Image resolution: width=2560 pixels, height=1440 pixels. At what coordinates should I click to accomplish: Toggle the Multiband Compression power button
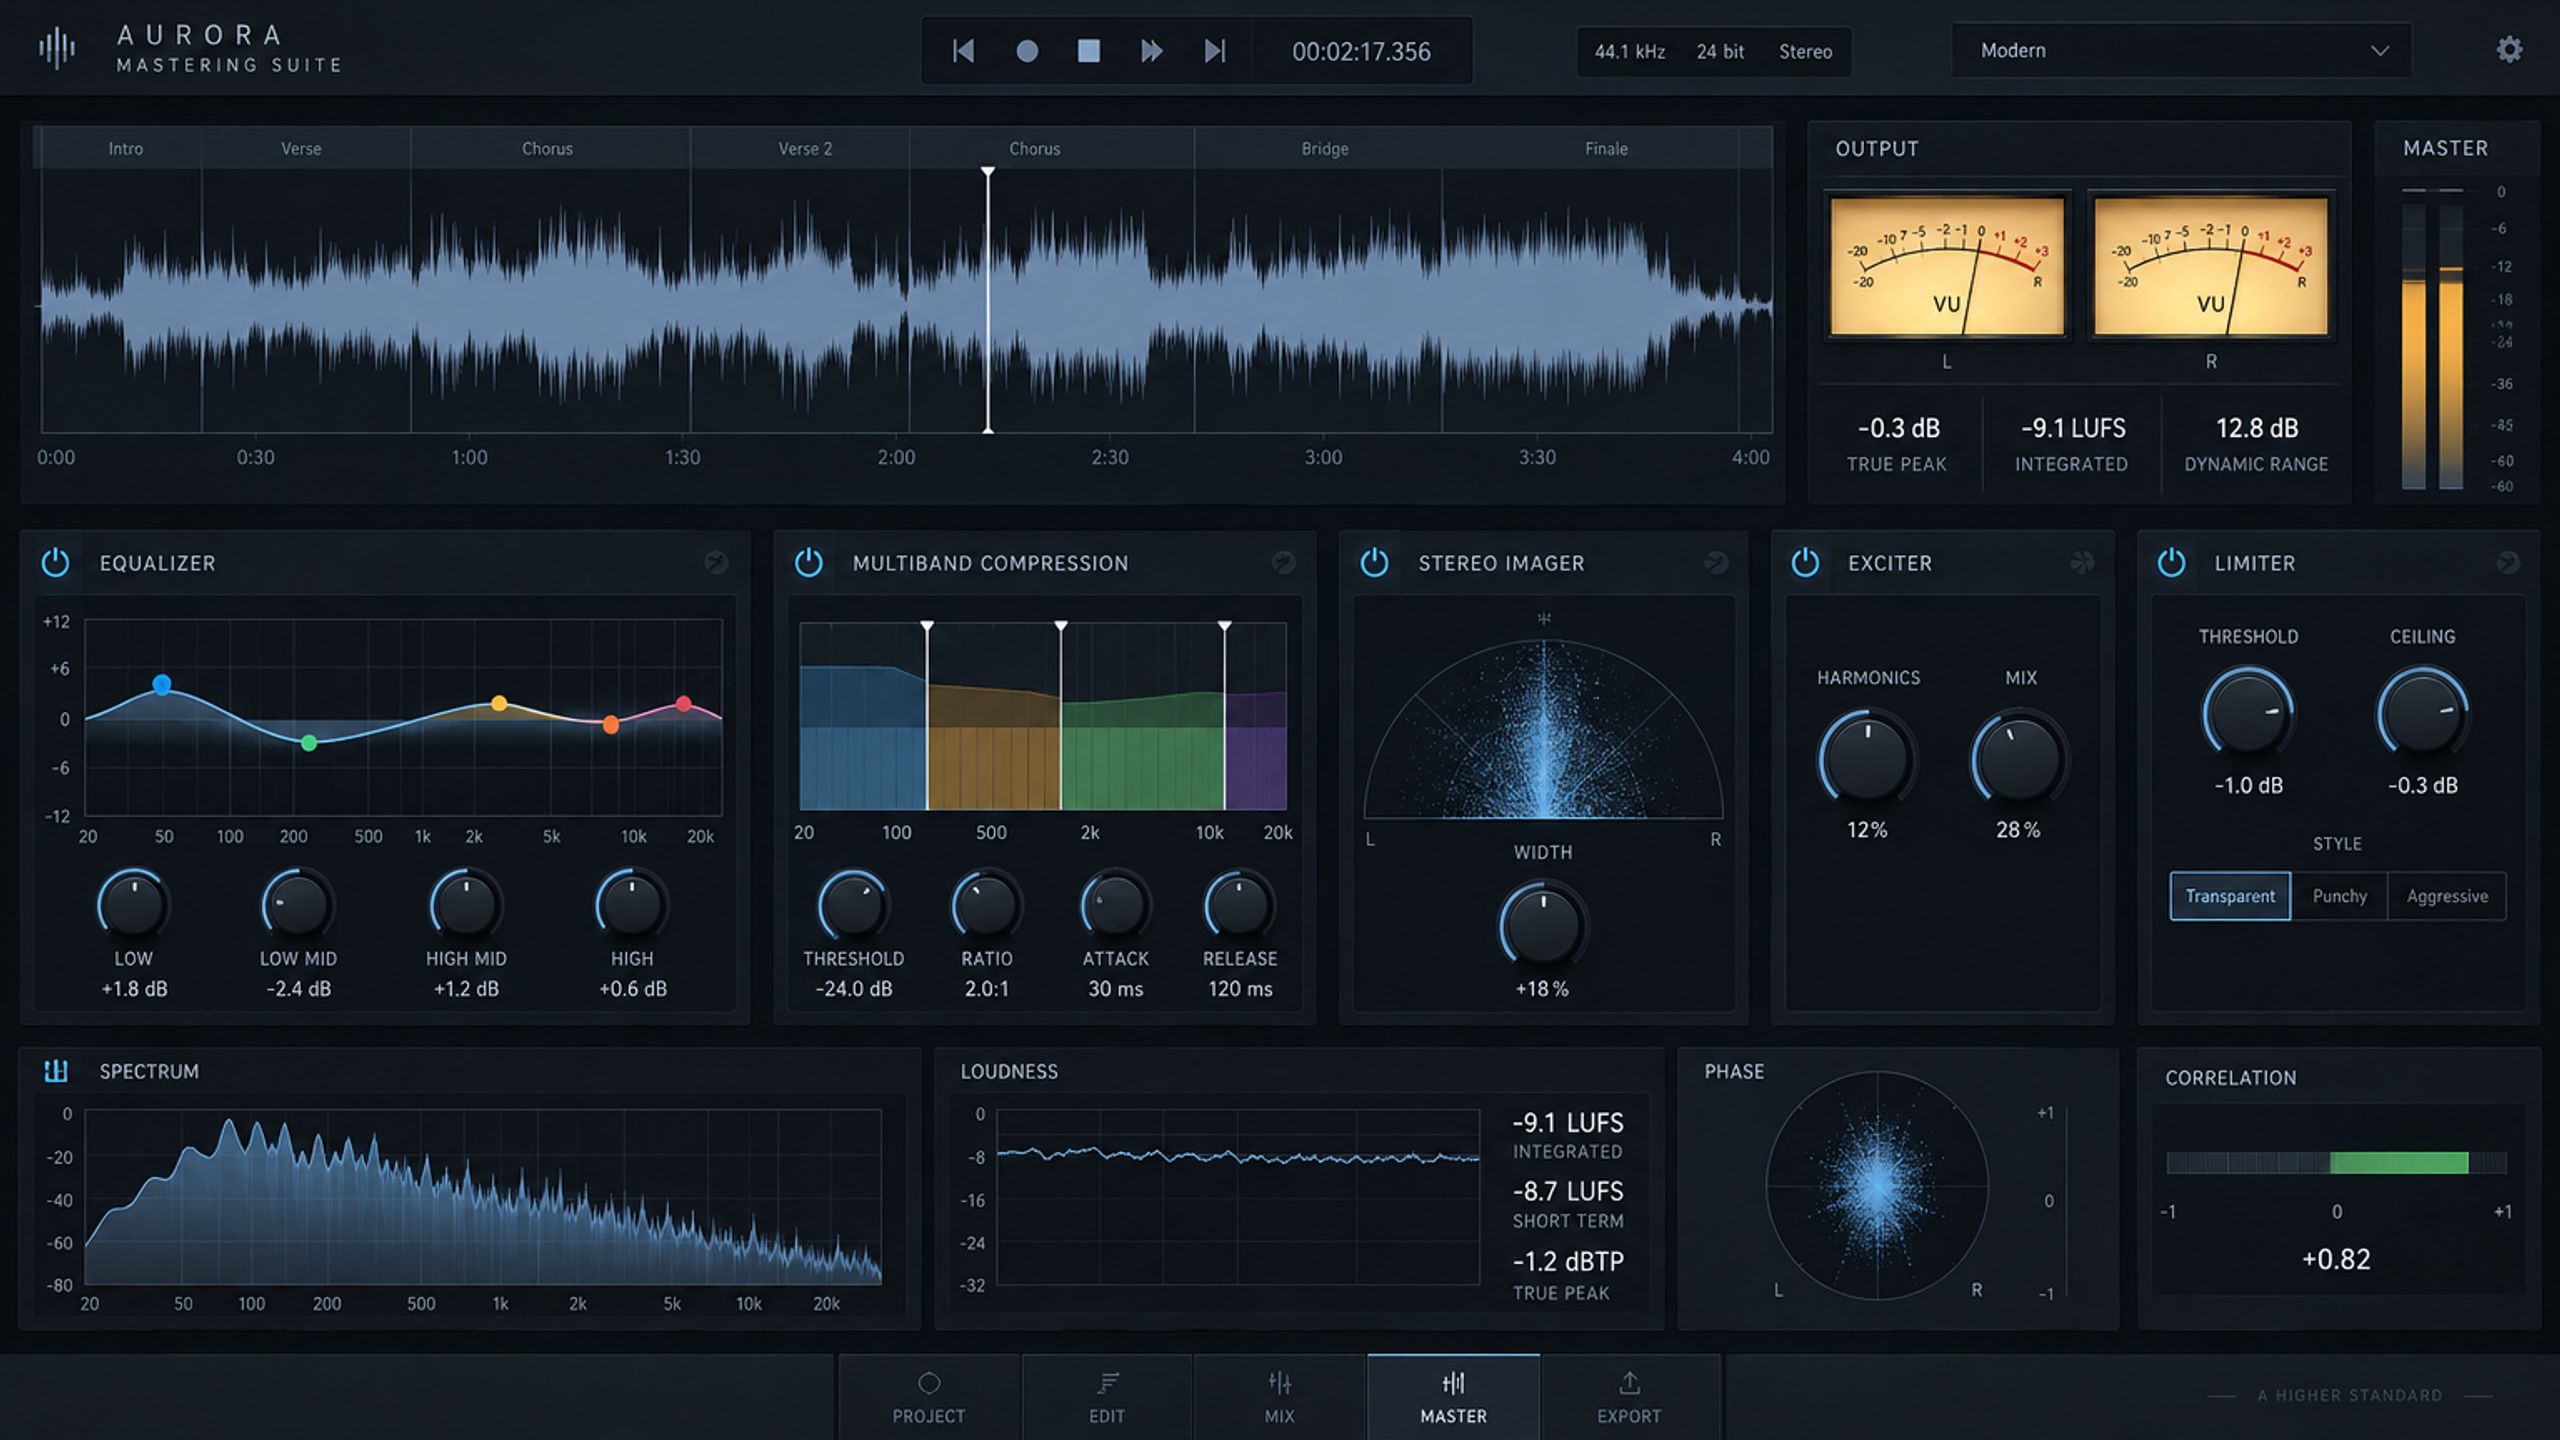click(809, 563)
